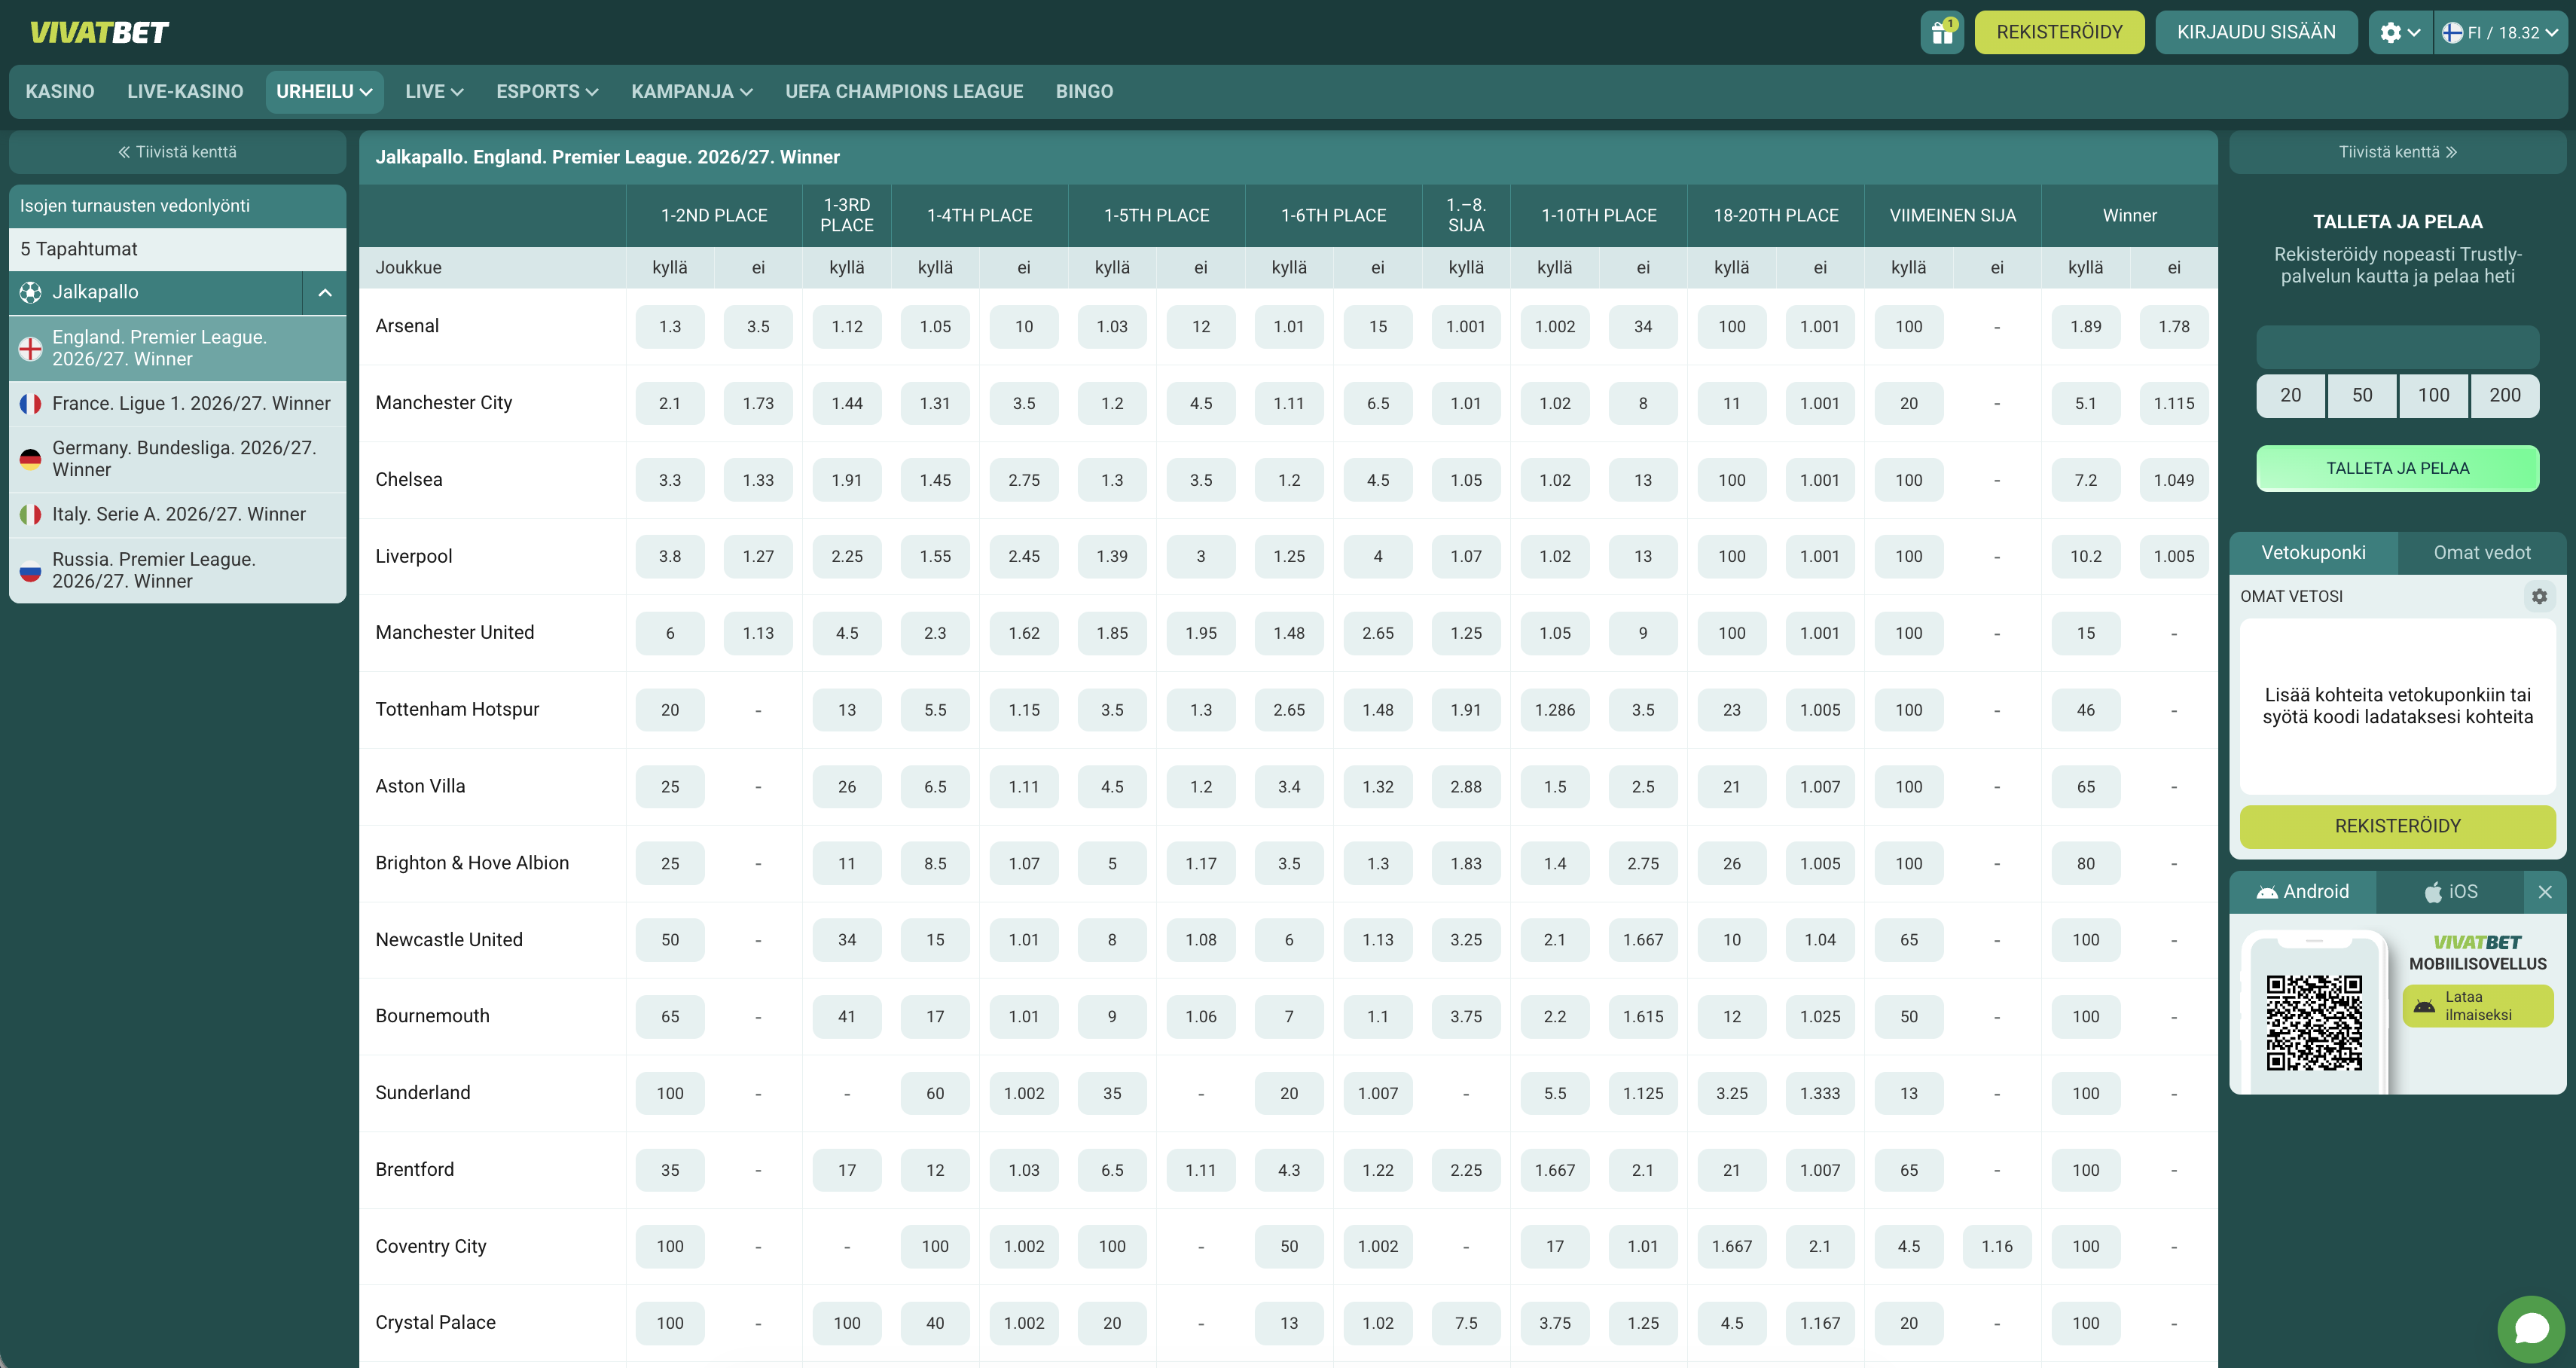Open France Ligue 1 2026/27 Winner
This screenshot has width=2576, height=1368.
[178, 403]
